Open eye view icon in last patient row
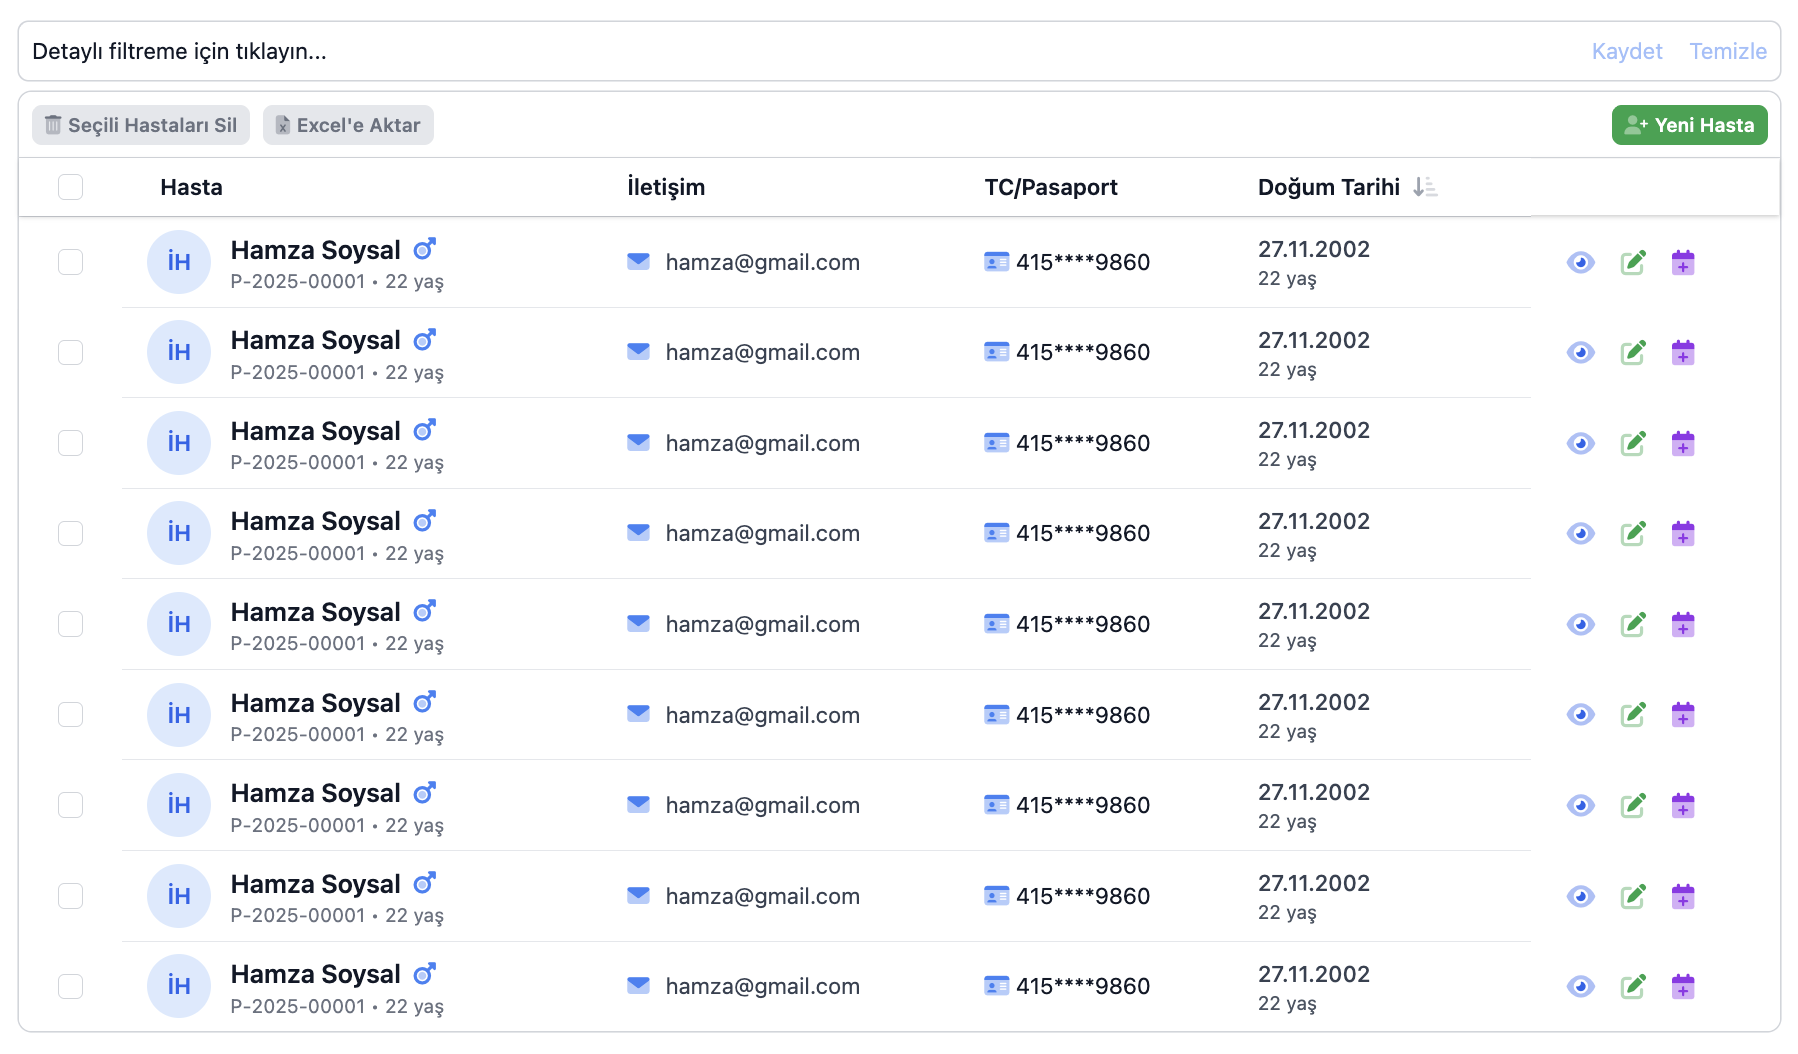Image resolution: width=1798 pixels, height=1054 pixels. point(1580,987)
